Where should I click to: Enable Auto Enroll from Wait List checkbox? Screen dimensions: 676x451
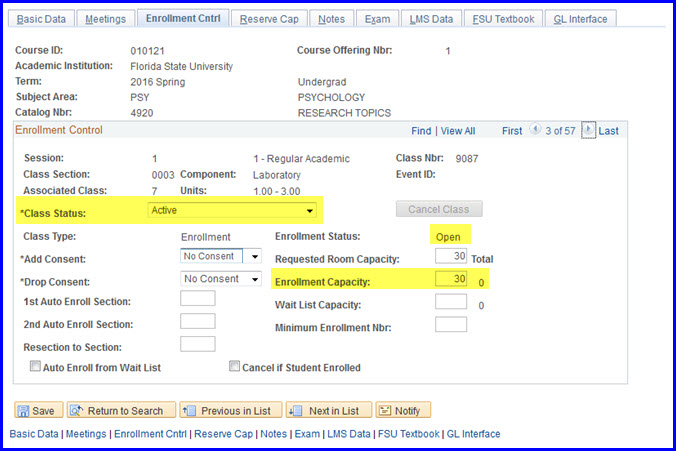pyautogui.click(x=35, y=366)
